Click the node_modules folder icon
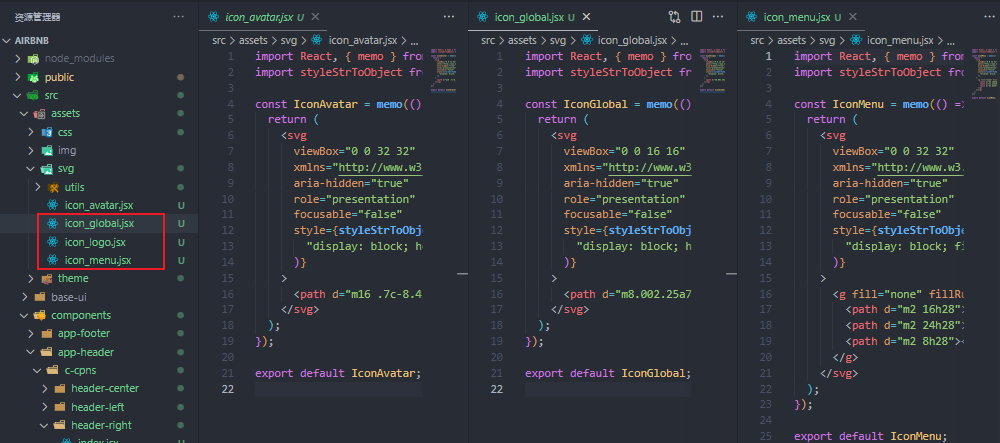 (x=33, y=59)
